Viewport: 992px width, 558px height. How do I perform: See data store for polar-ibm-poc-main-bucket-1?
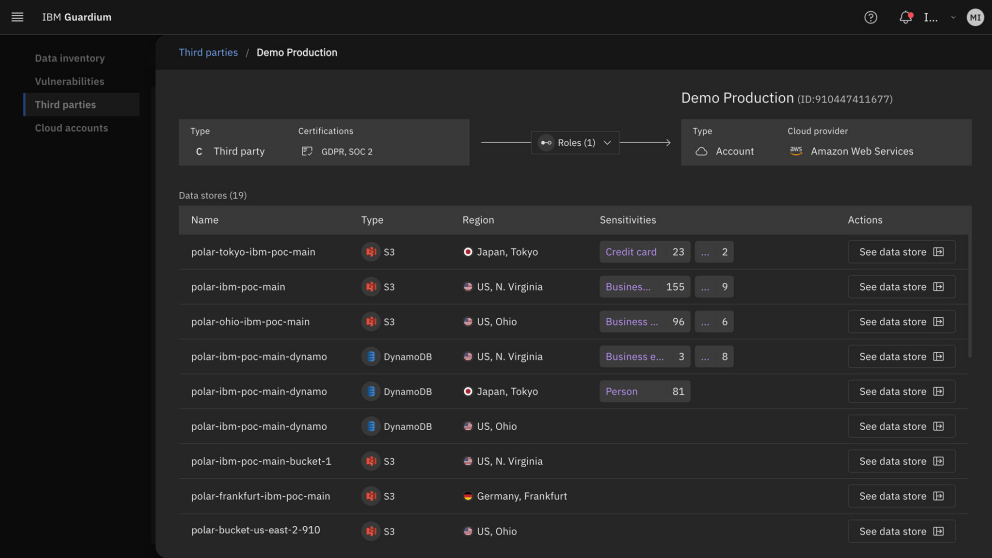click(x=902, y=461)
